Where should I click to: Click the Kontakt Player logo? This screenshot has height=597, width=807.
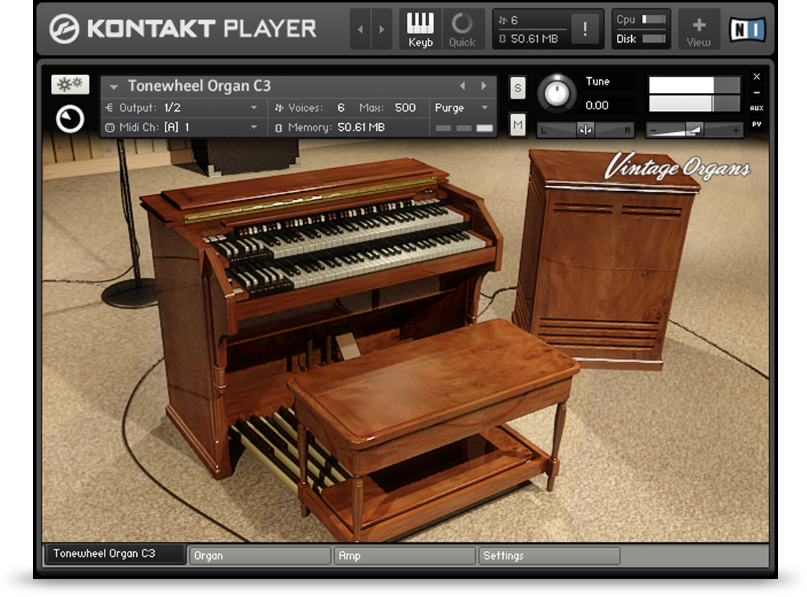[x=183, y=29]
